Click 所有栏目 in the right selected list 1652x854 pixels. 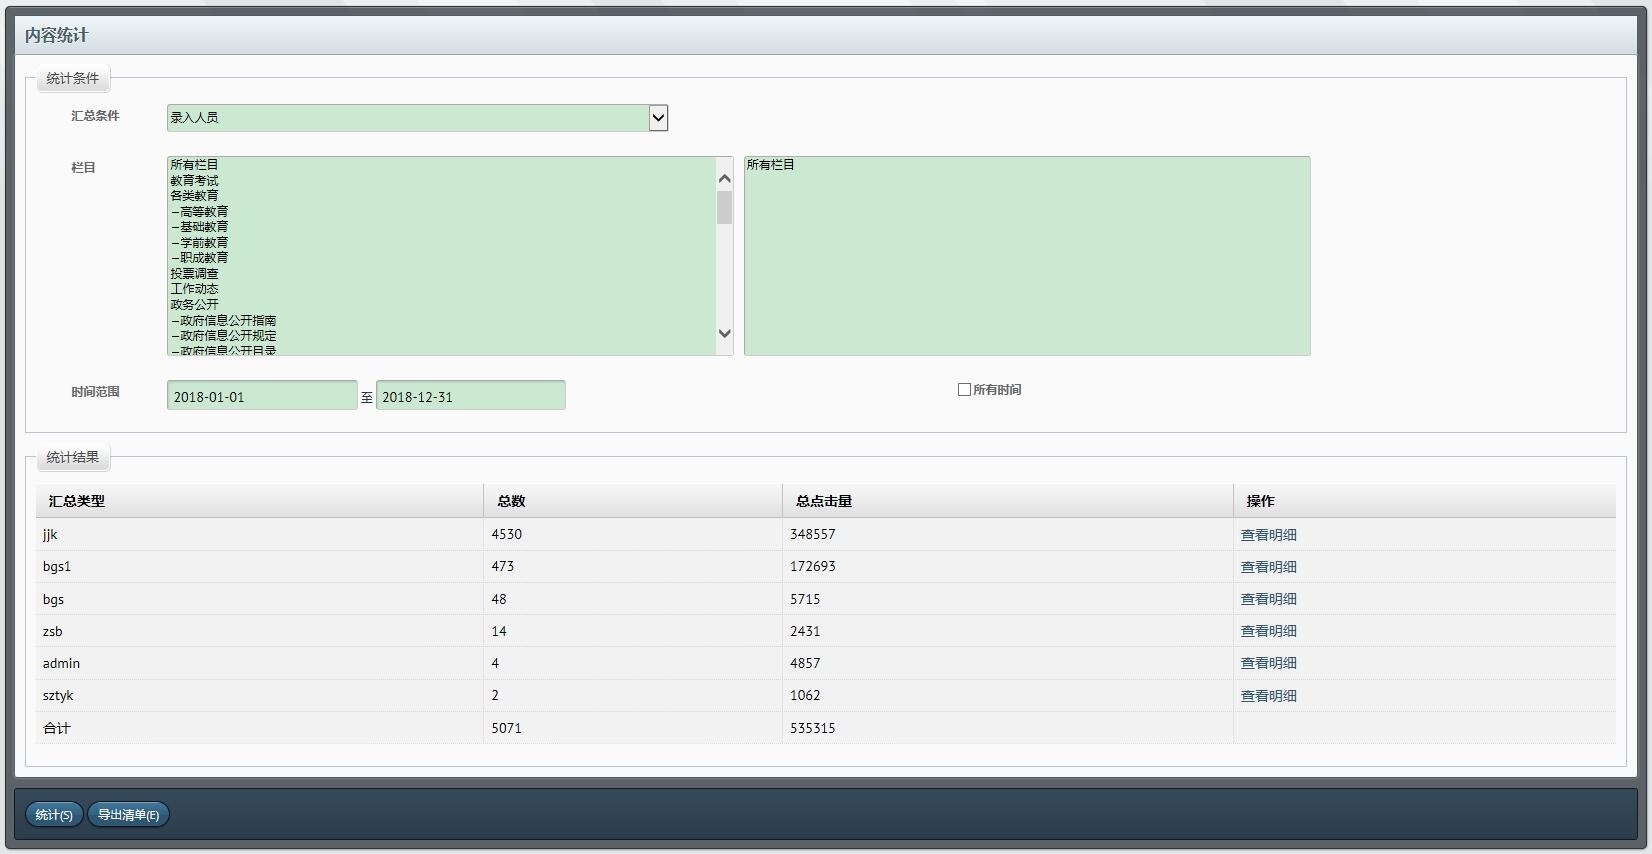[x=770, y=165]
